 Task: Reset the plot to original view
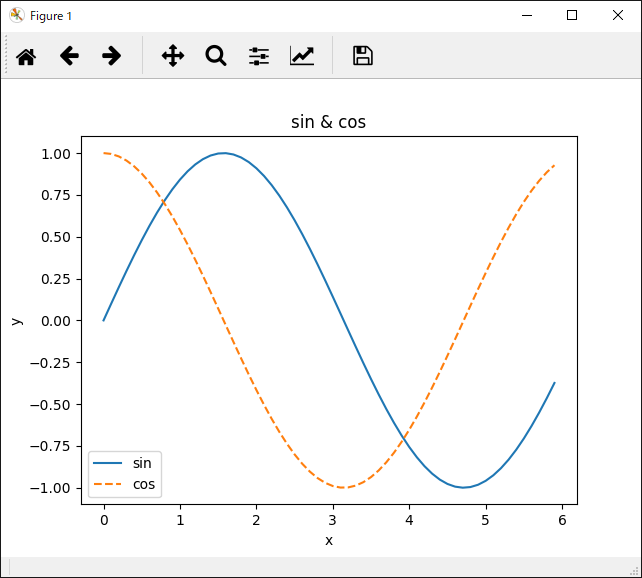(26, 56)
